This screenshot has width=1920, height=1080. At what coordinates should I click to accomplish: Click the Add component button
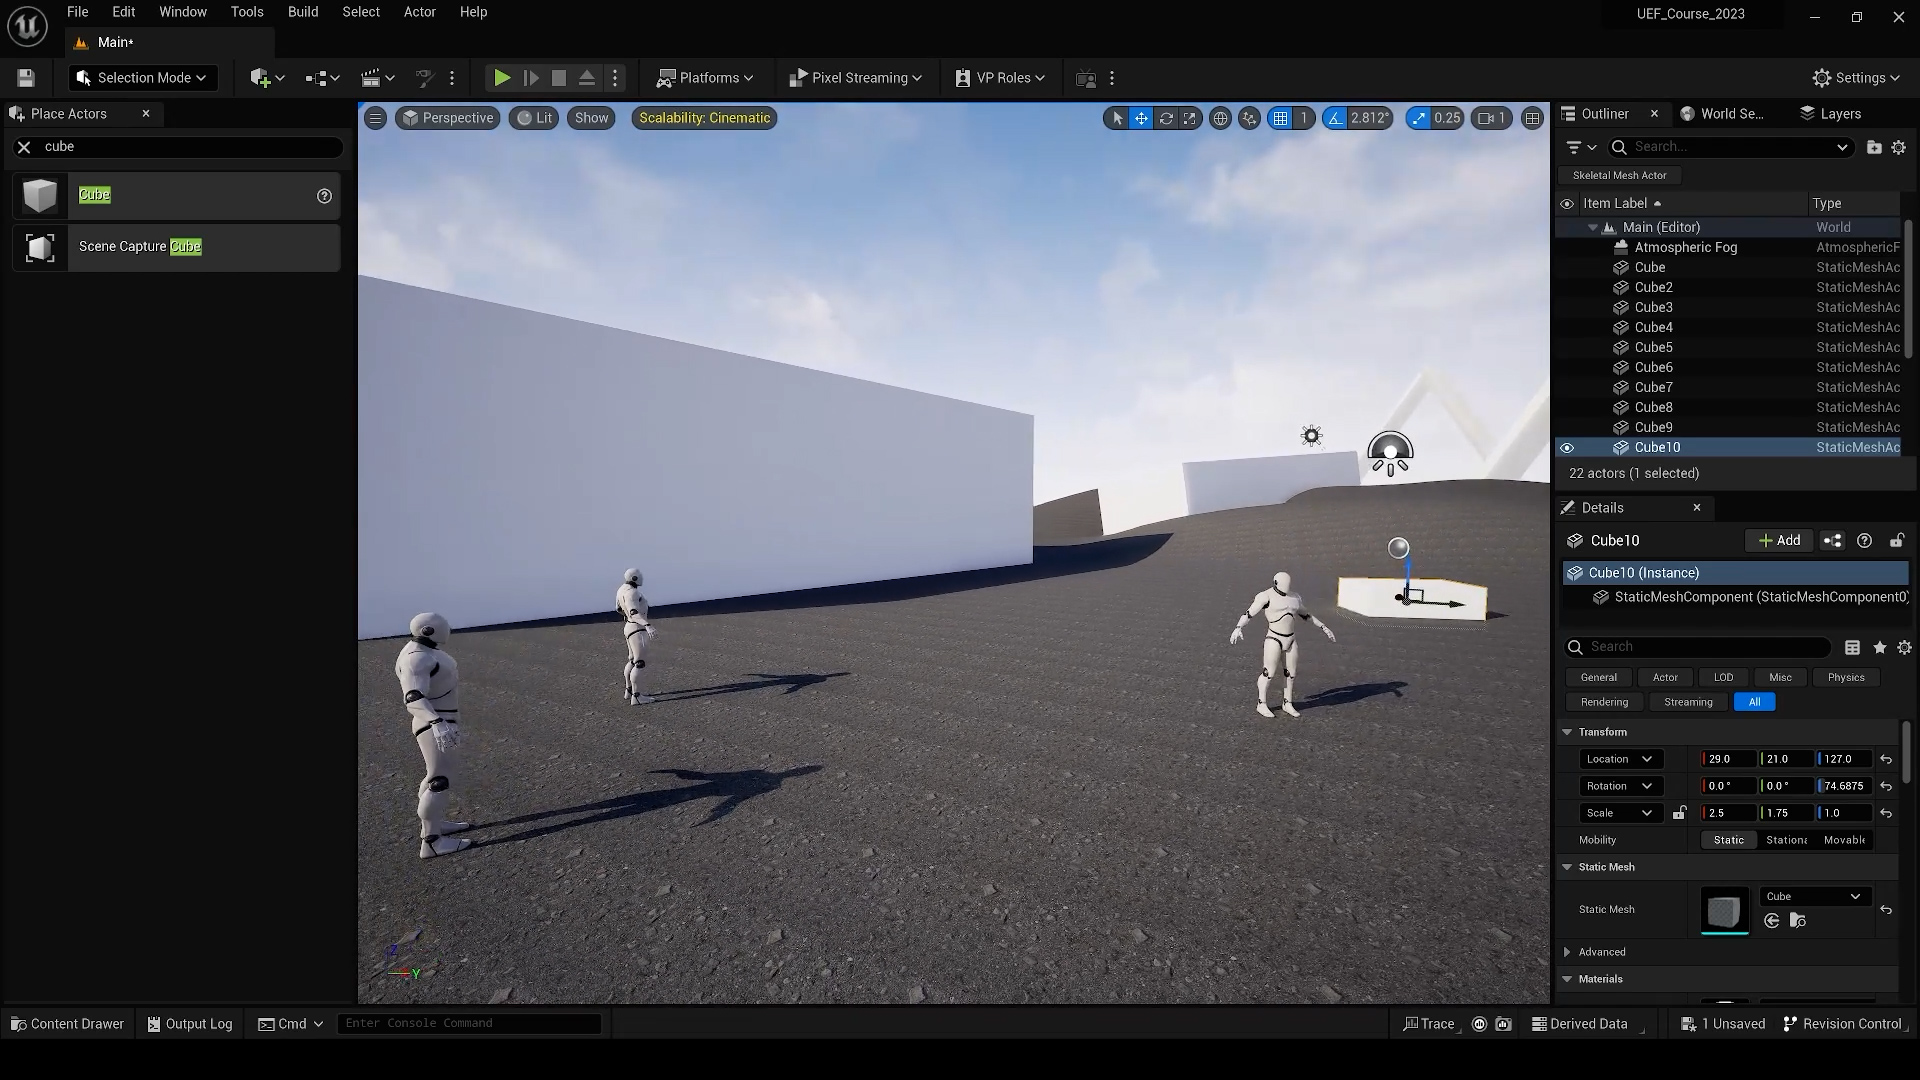1779,540
